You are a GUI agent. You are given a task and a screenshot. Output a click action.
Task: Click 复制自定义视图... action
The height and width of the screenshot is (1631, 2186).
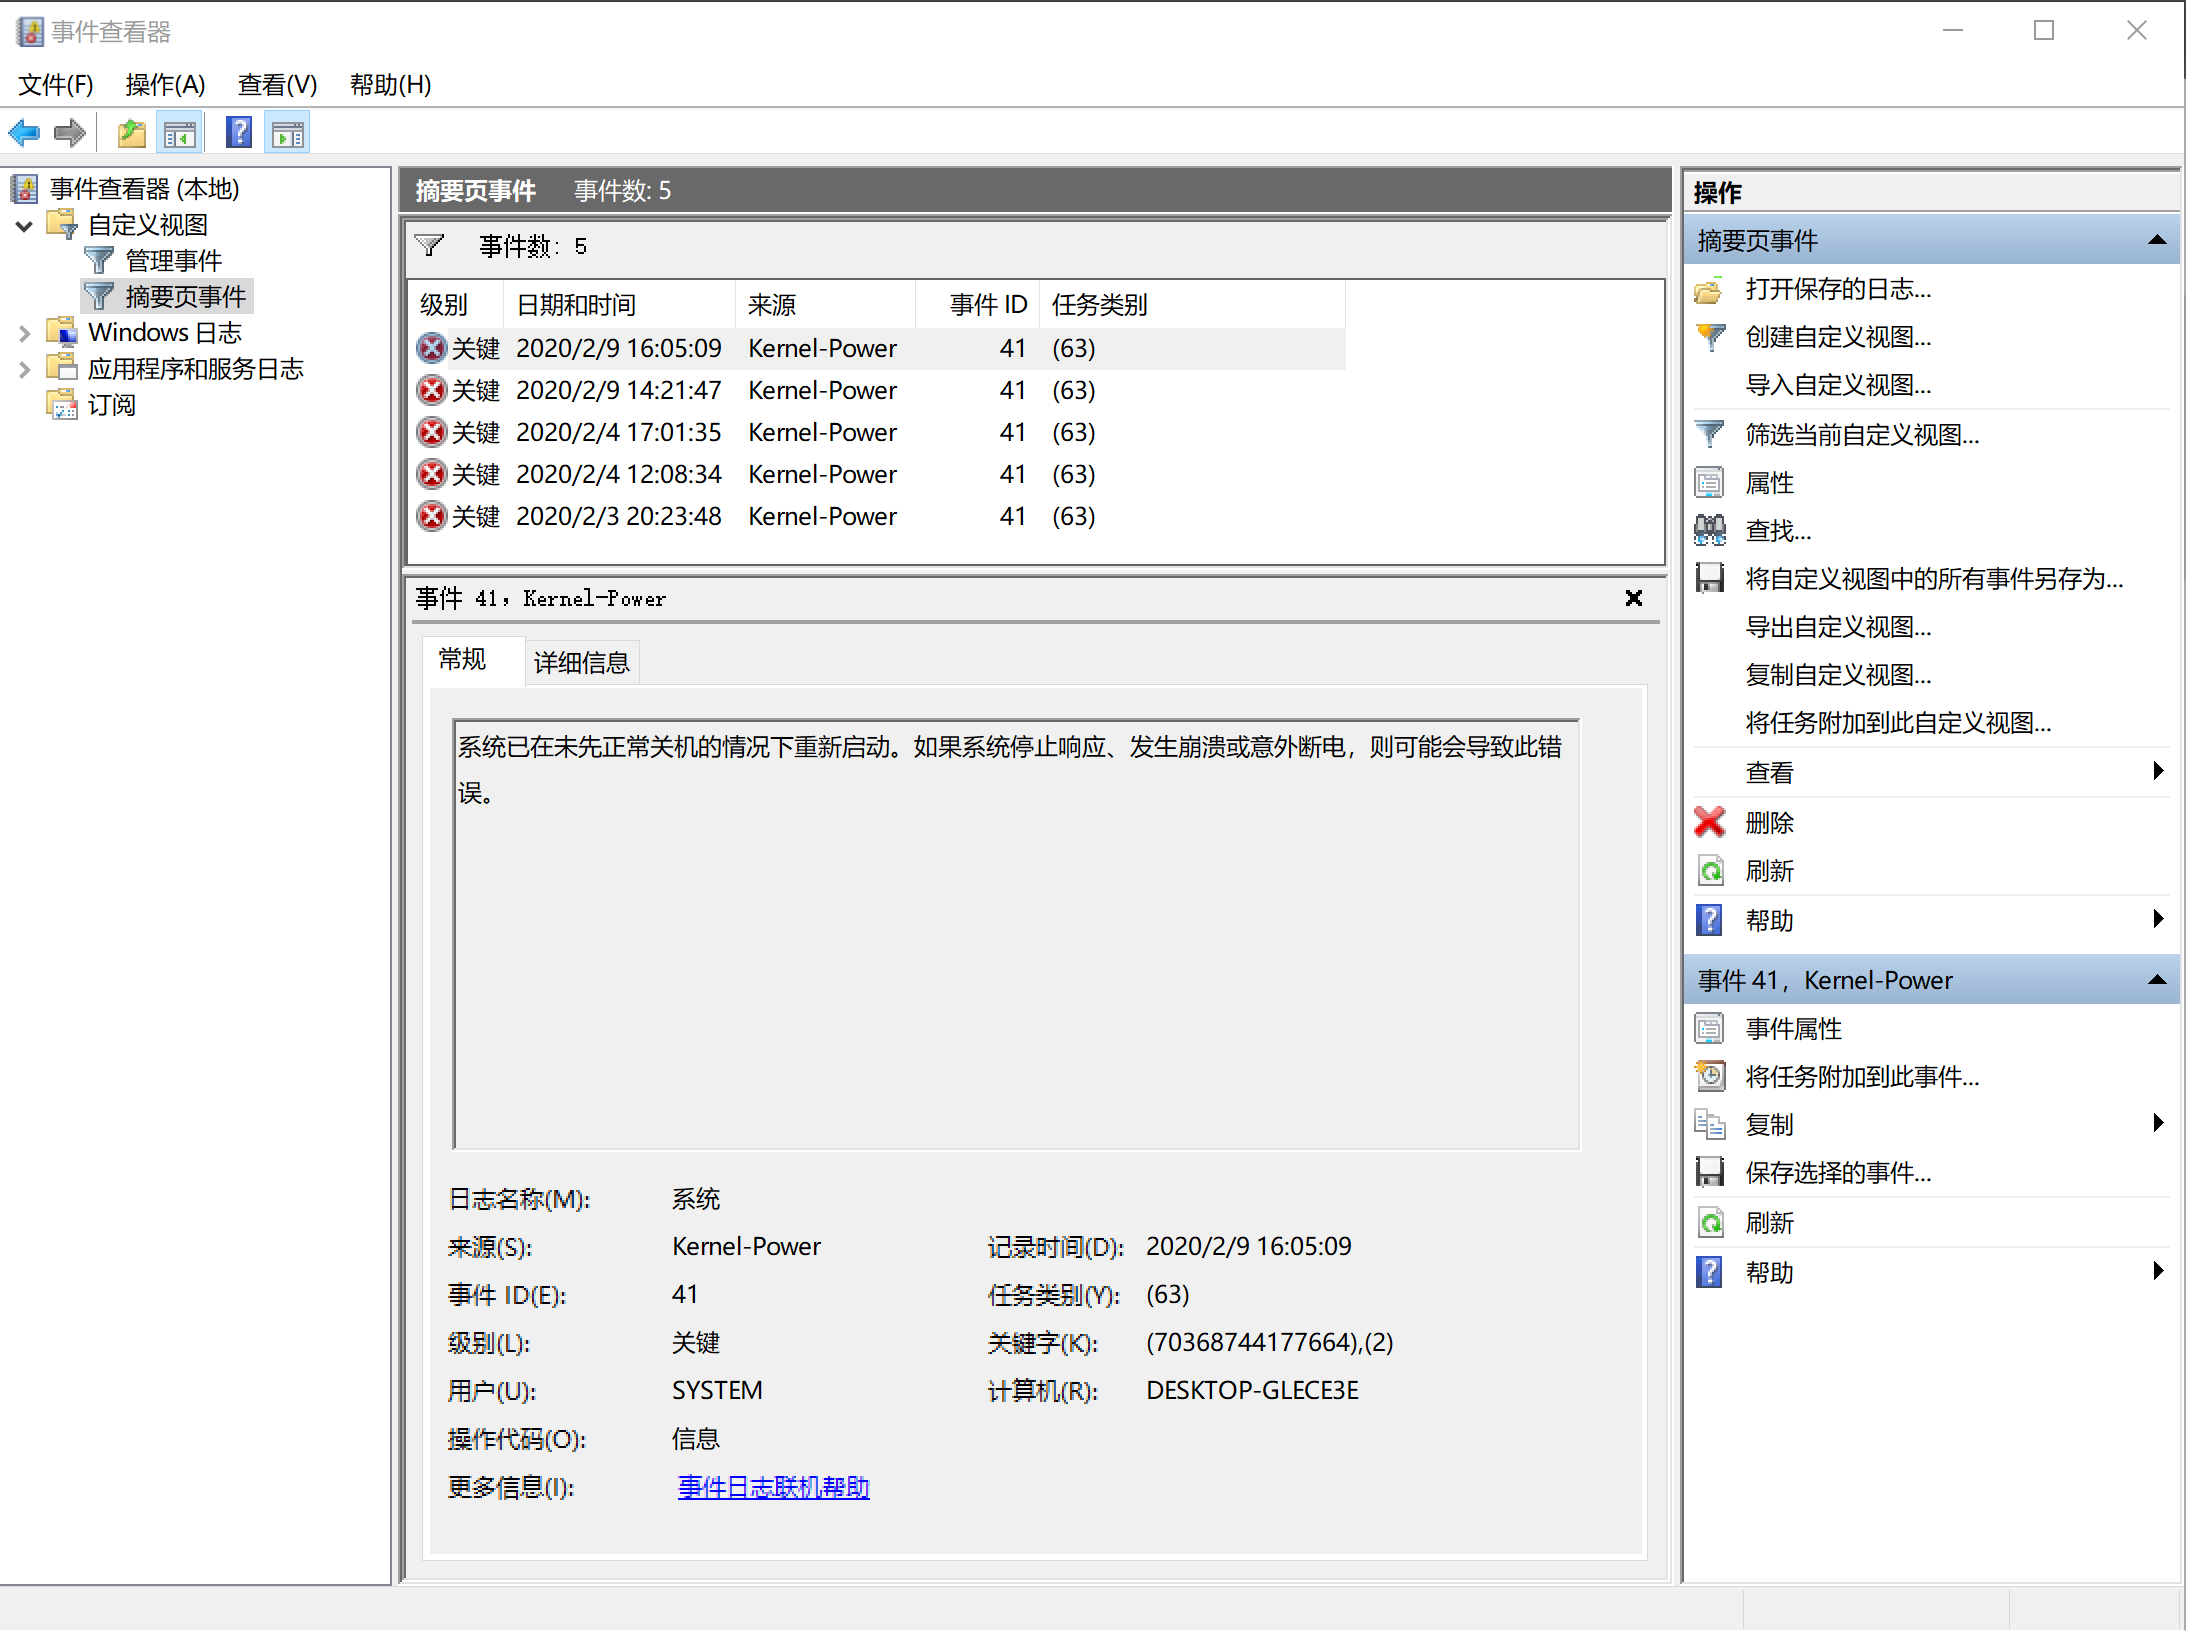pos(1838,675)
